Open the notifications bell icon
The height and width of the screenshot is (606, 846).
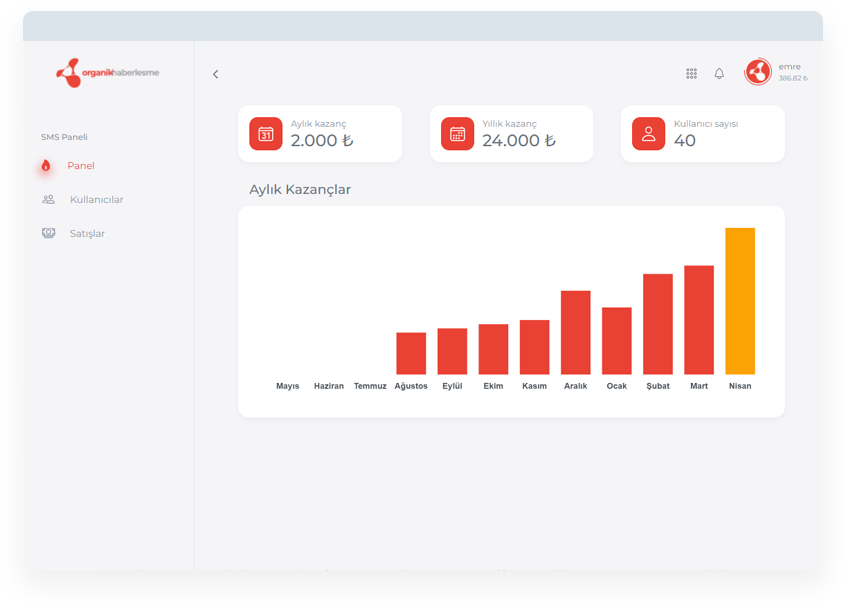(719, 73)
